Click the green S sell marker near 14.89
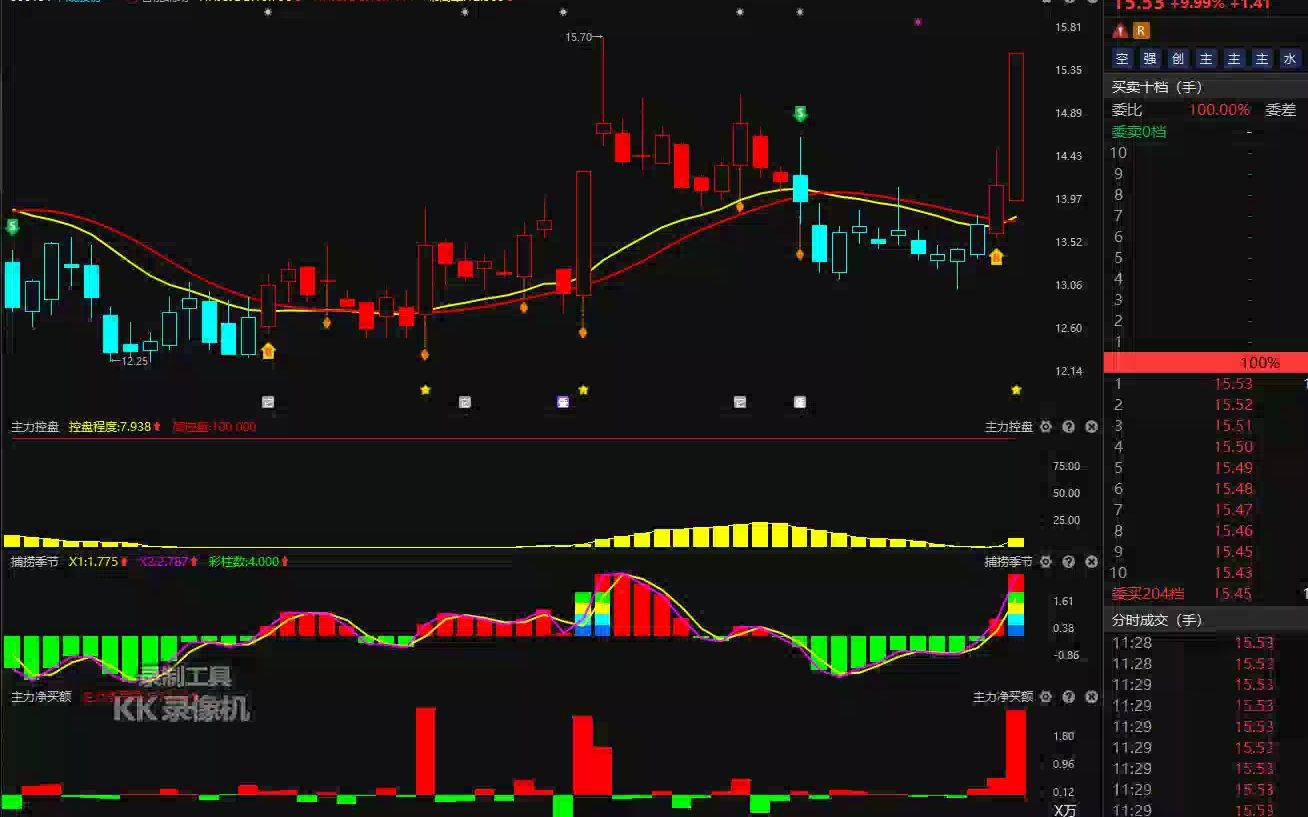This screenshot has width=1308, height=817. coord(800,114)
